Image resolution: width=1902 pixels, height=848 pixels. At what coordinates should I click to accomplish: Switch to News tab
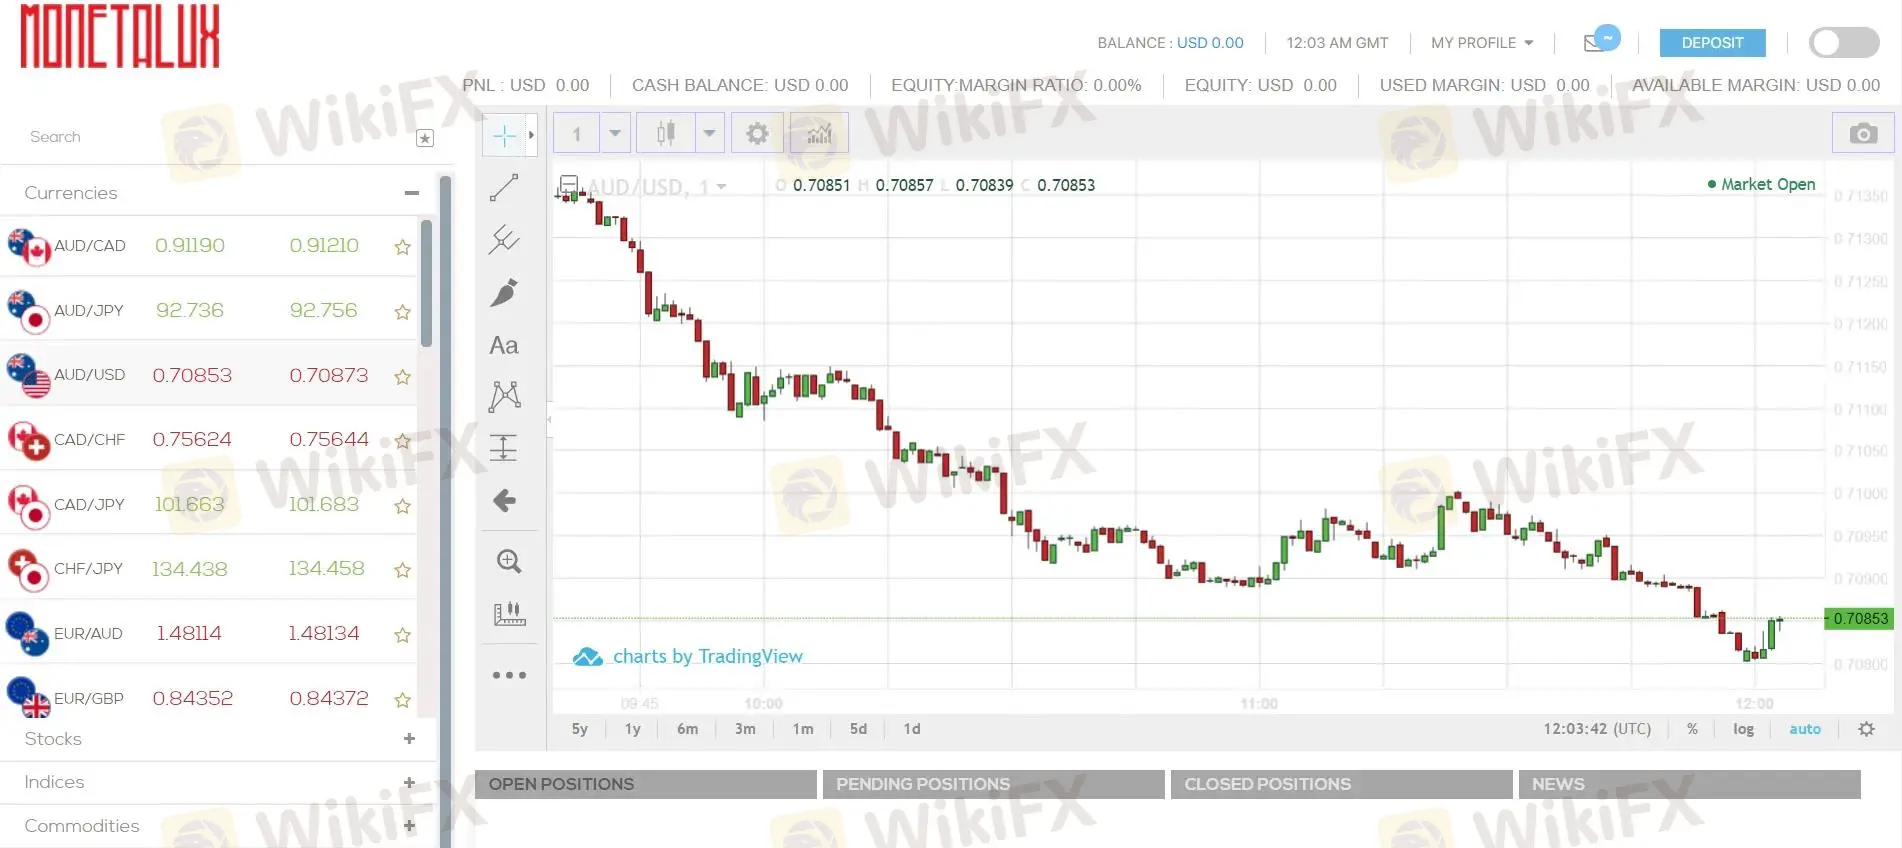[1689, 784]
